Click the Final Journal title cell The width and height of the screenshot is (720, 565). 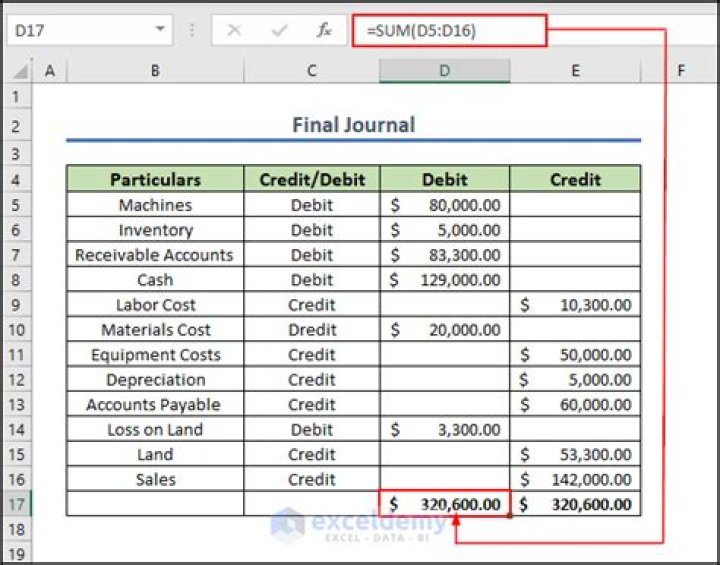click(x=353, y=125)
